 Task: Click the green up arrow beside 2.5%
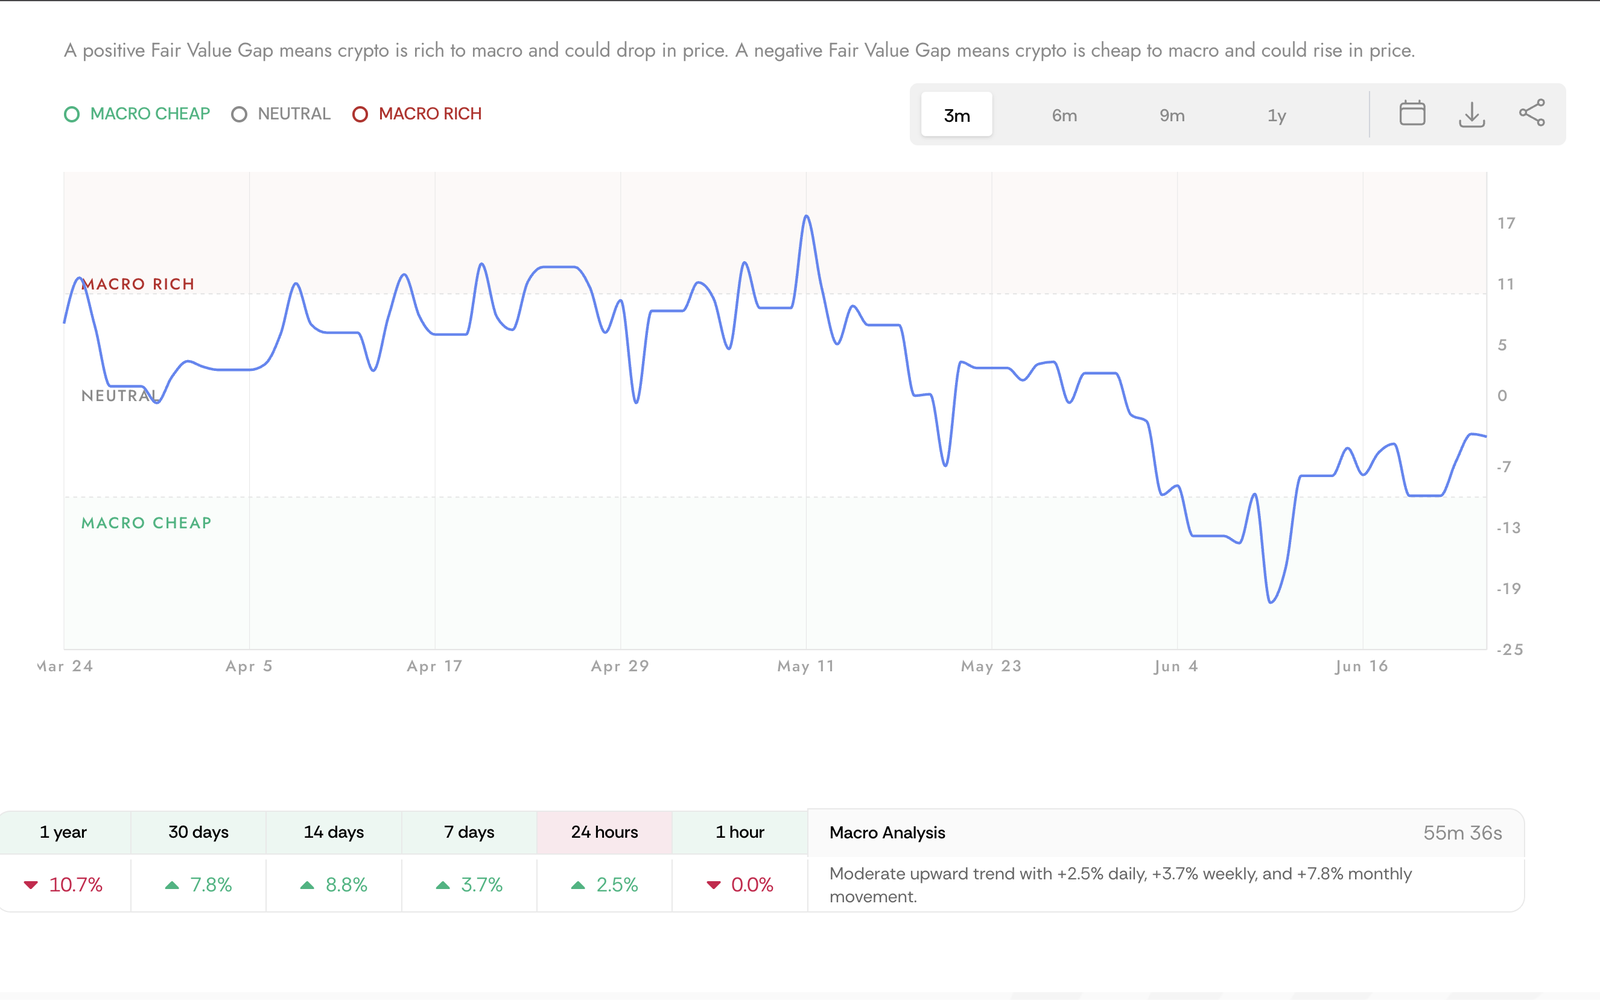578,885
